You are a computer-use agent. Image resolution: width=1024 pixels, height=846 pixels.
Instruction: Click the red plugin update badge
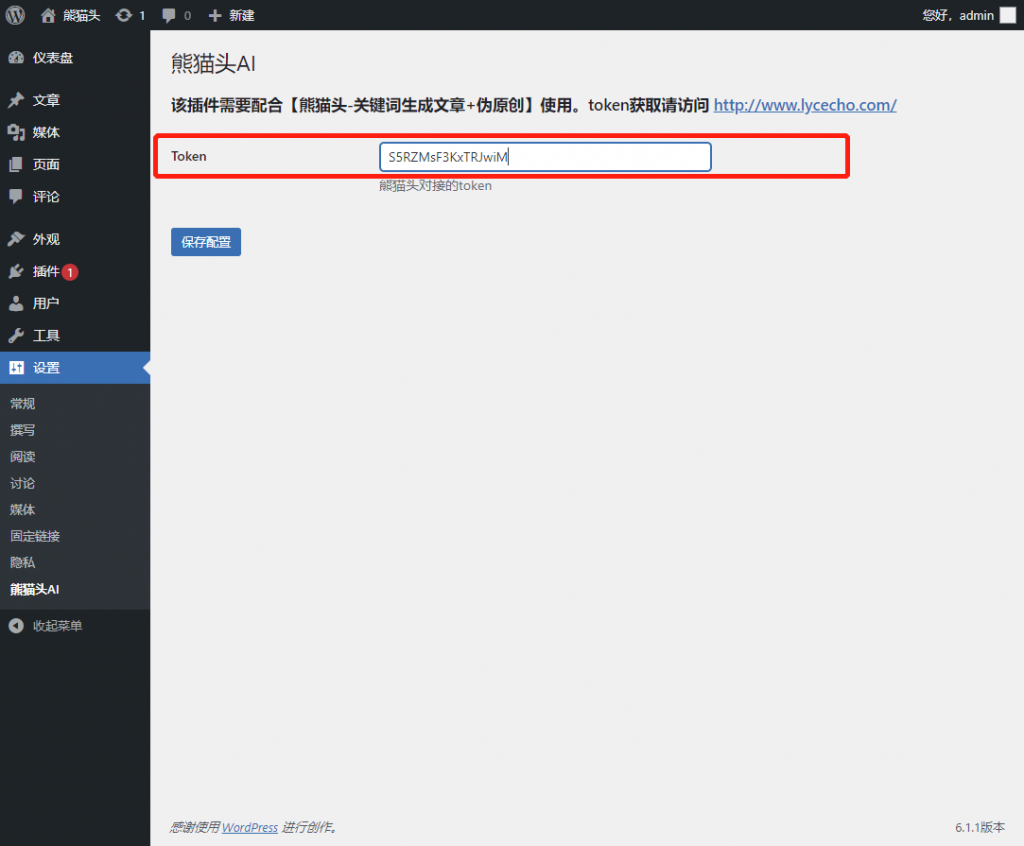(x=70, y=272)
